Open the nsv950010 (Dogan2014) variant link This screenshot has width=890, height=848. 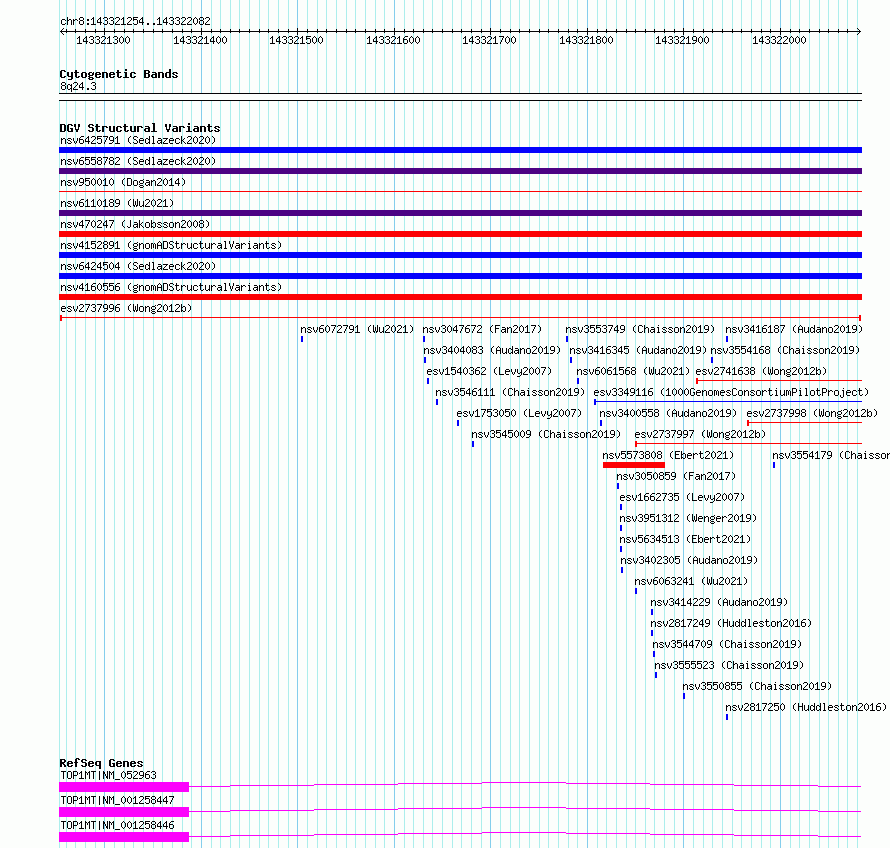(x=123, y=182)
